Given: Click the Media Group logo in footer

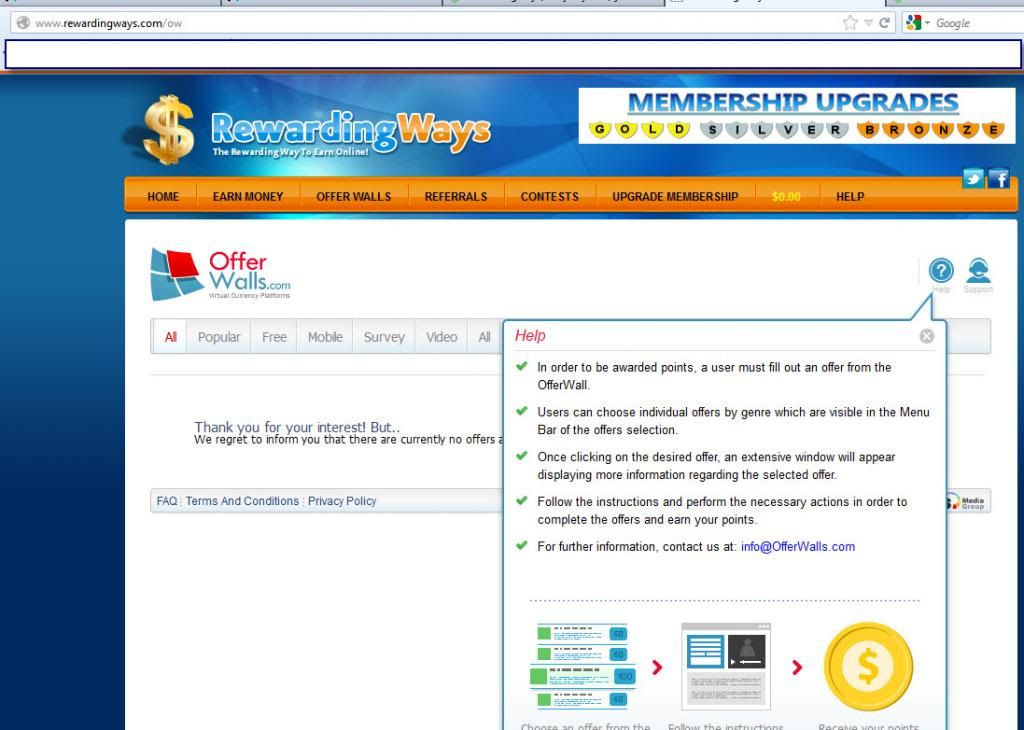Looking at the screenshot, I should [x=967, y=502].
